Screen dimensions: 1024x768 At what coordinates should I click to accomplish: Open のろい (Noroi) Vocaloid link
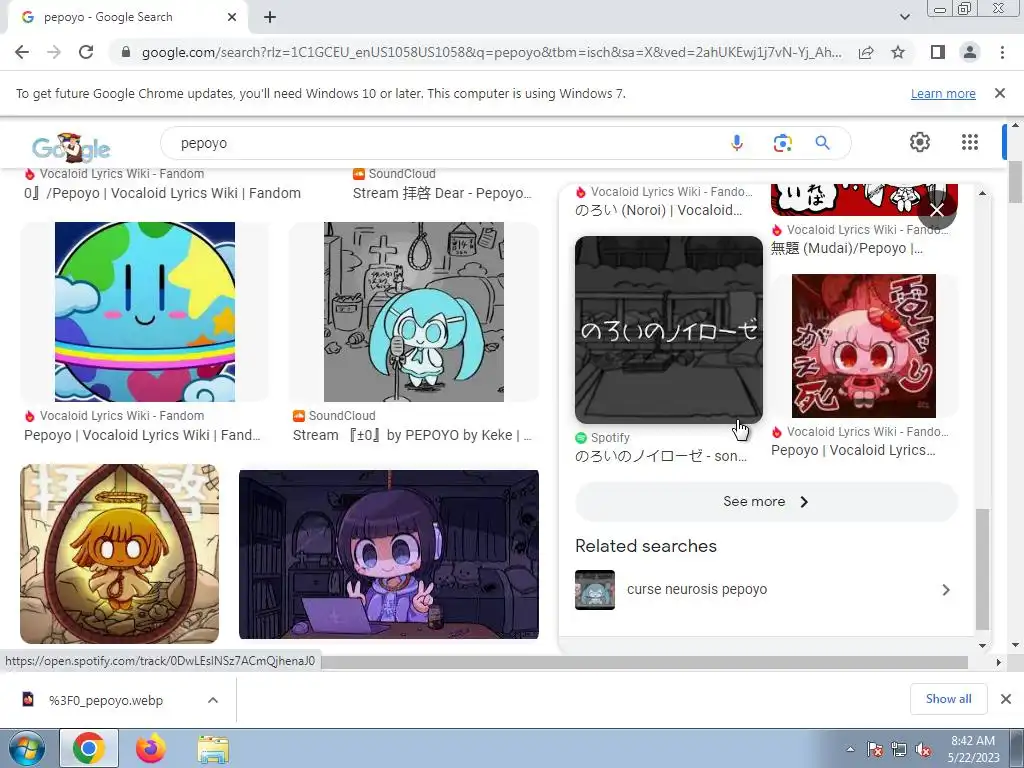point(658,210)
